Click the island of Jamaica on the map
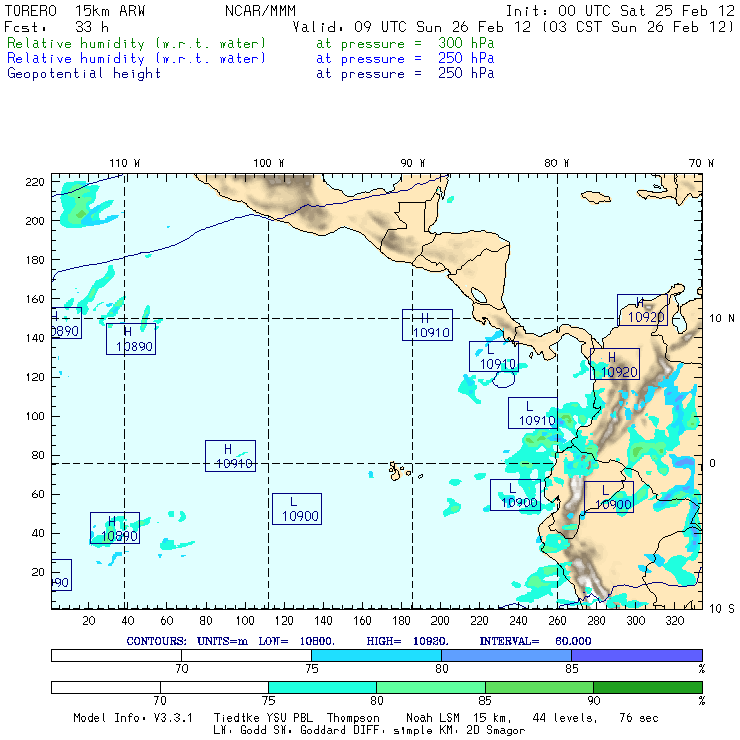Image resolution: width=740 pixels, height=740 pixels. (x=596, y=197)
